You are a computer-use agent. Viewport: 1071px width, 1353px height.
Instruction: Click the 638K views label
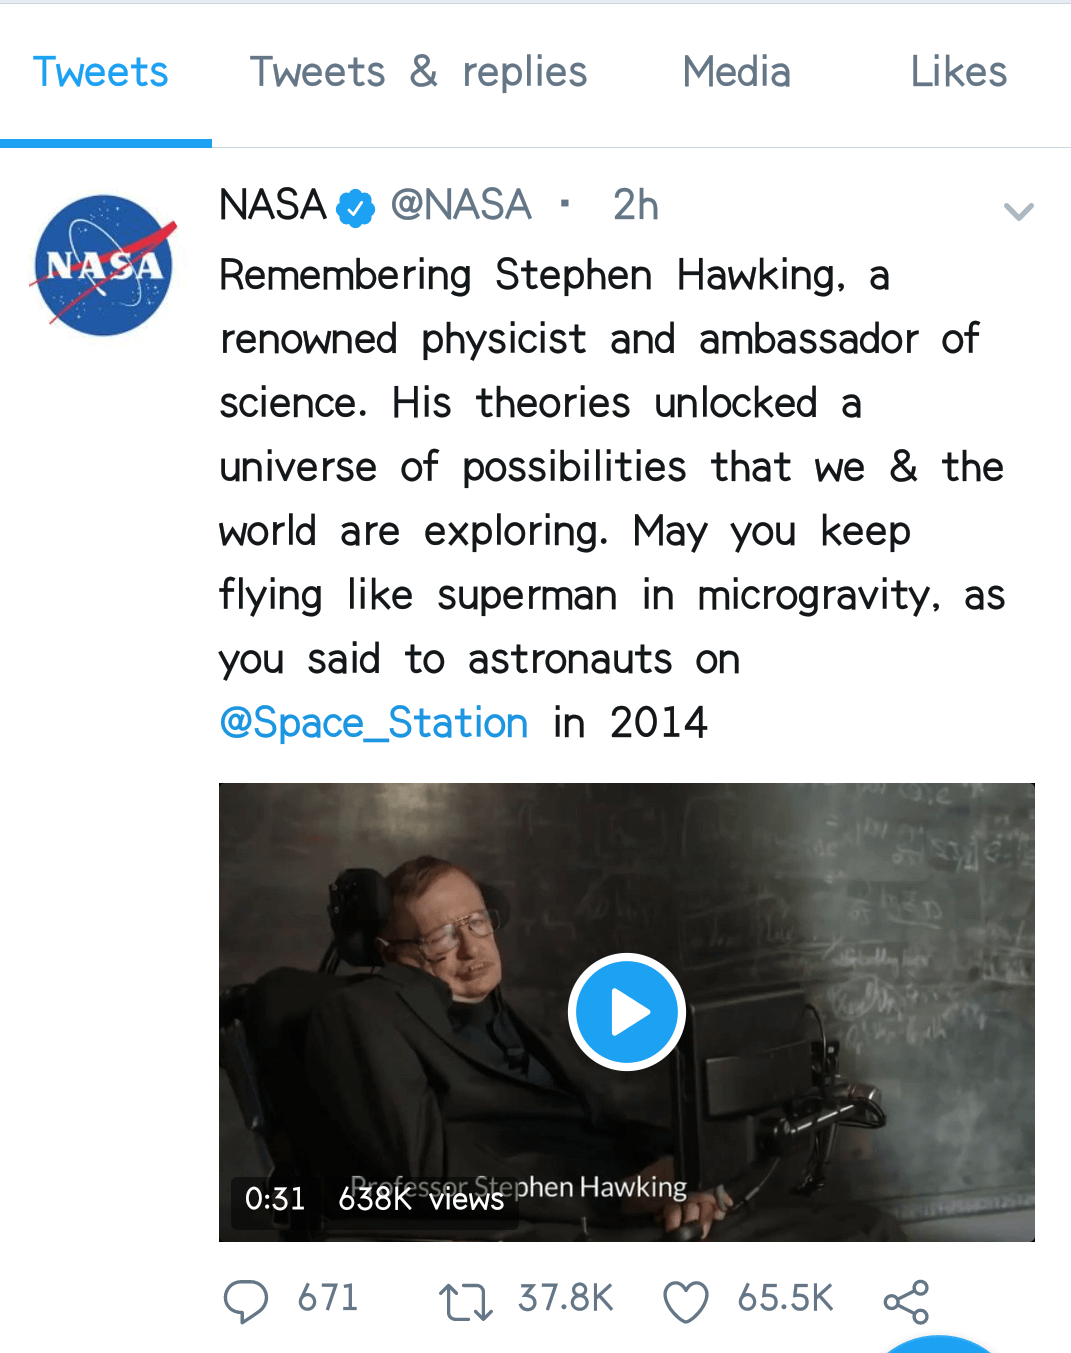(420, 1198)
